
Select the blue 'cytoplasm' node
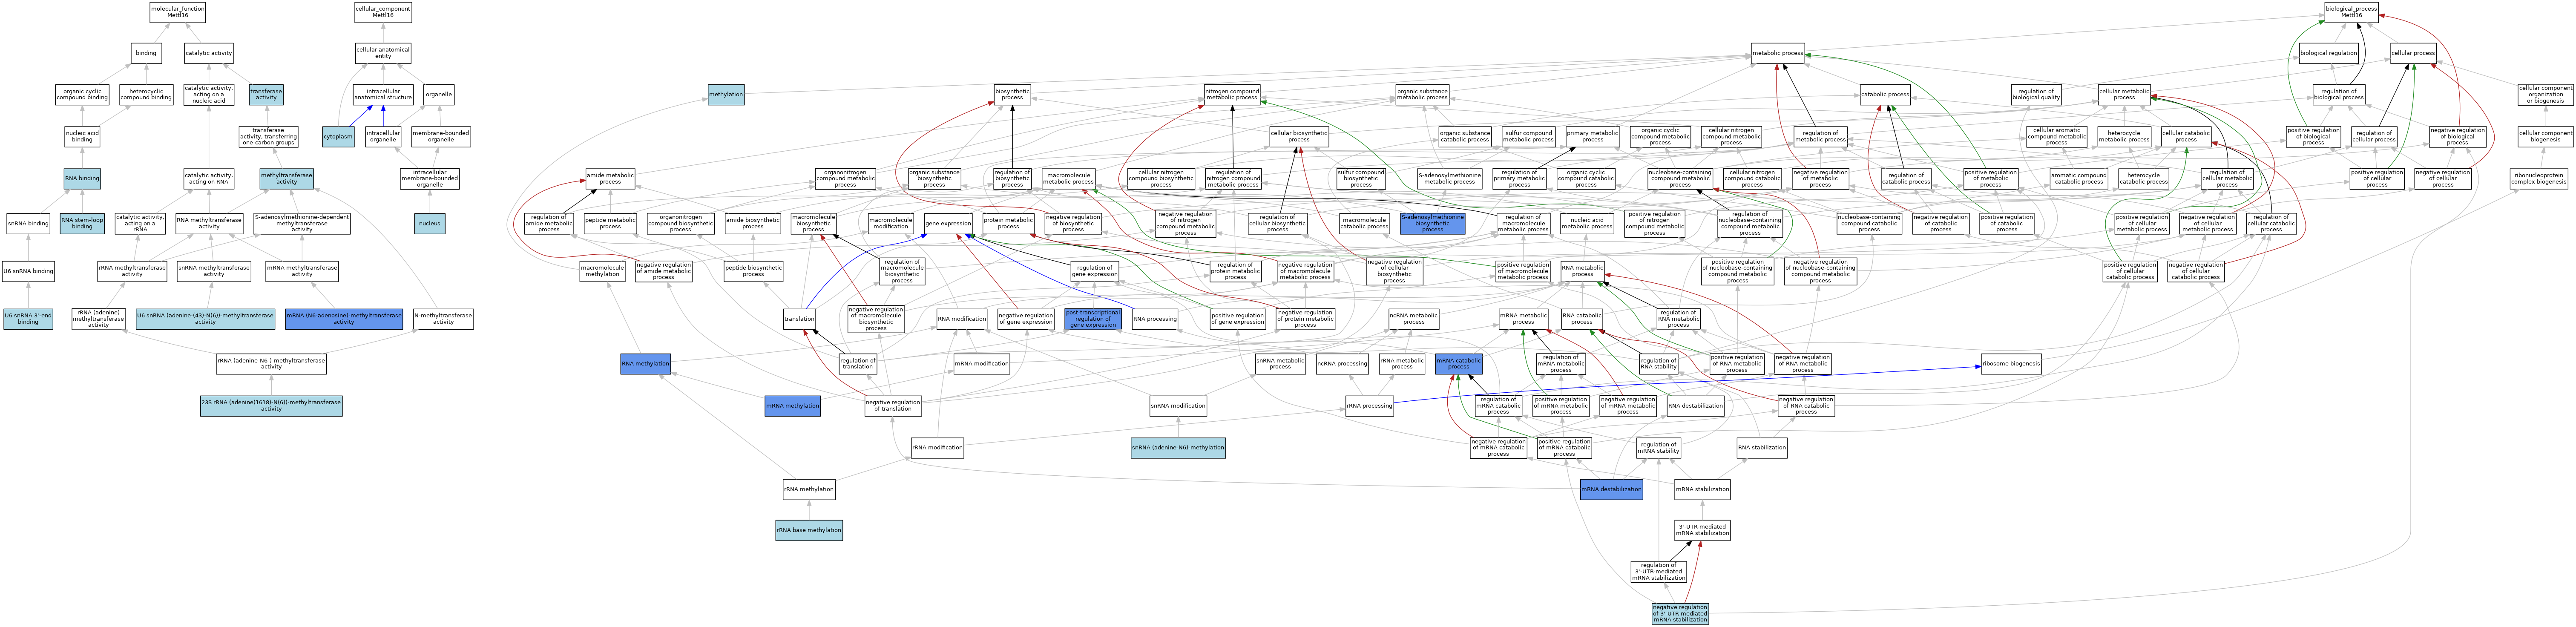point(338,137)
